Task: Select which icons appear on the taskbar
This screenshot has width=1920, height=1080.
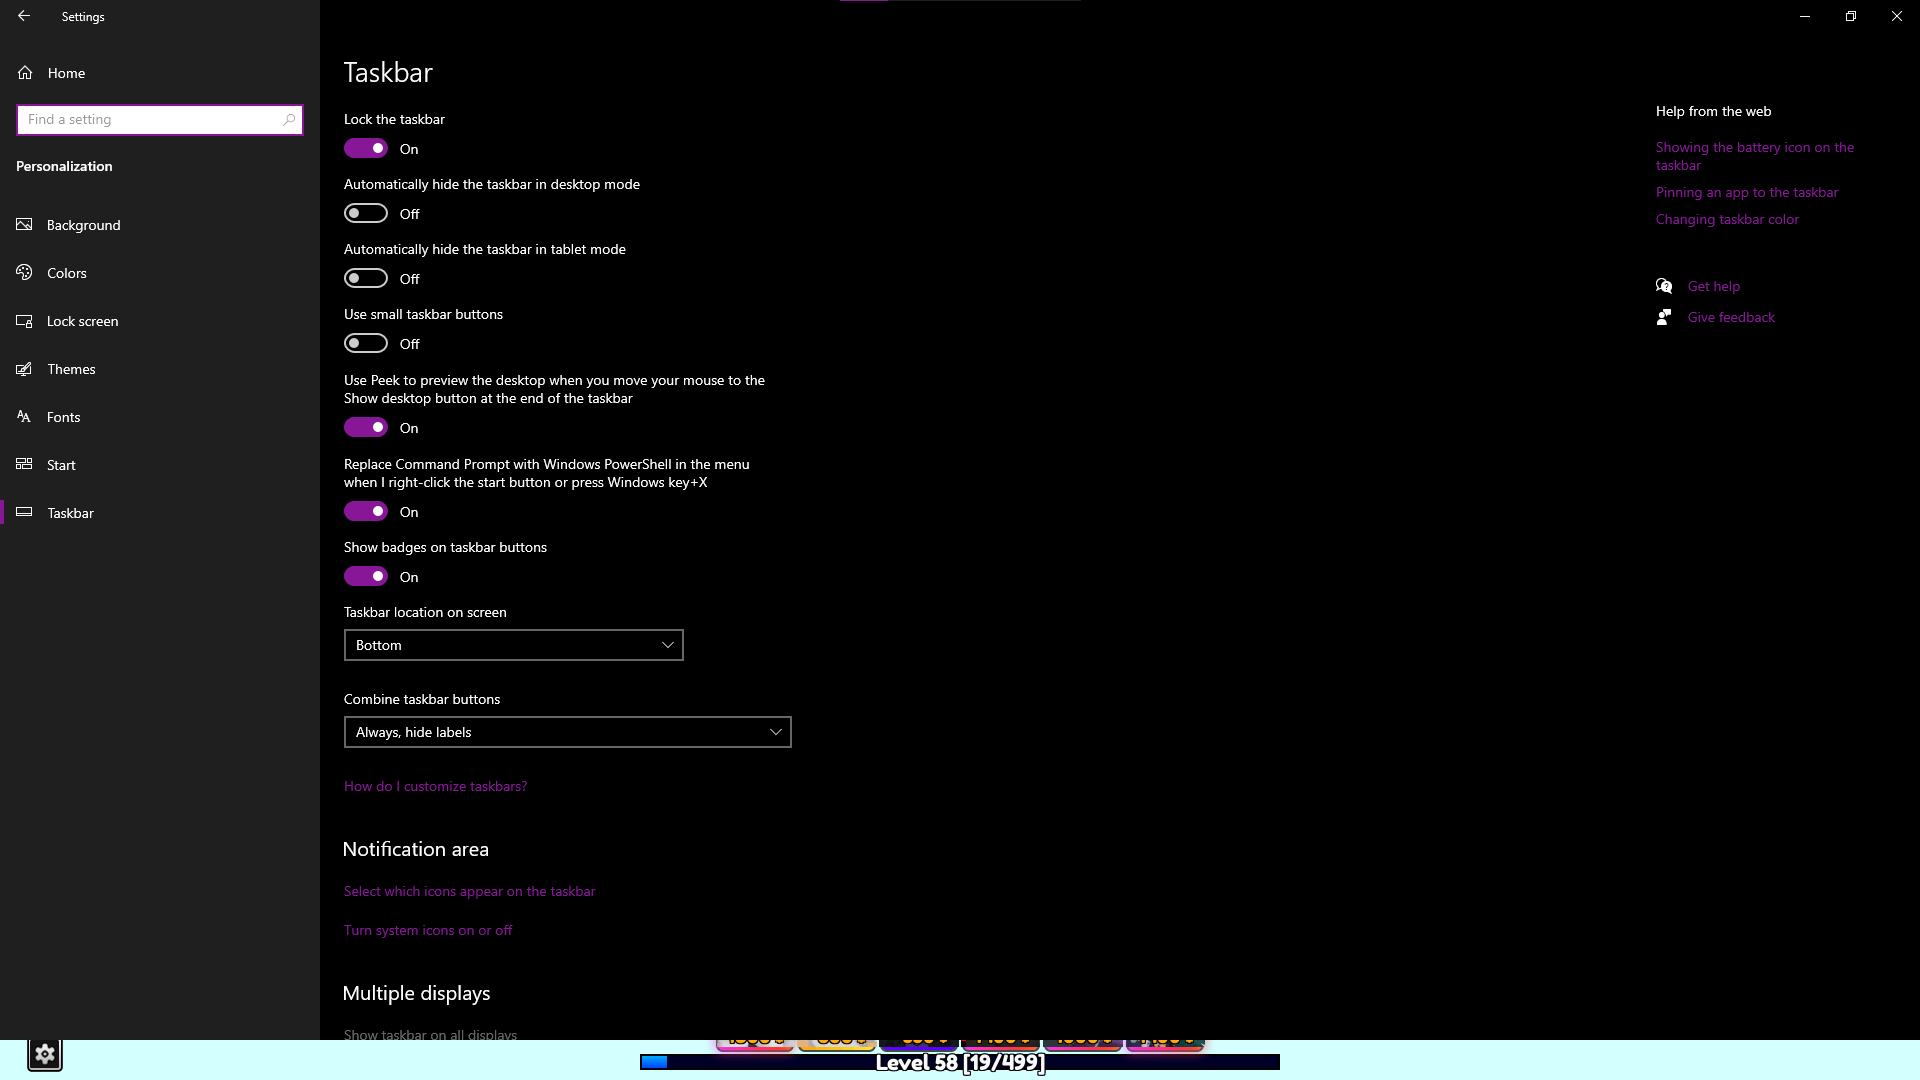Action: (x=469, y=891)
